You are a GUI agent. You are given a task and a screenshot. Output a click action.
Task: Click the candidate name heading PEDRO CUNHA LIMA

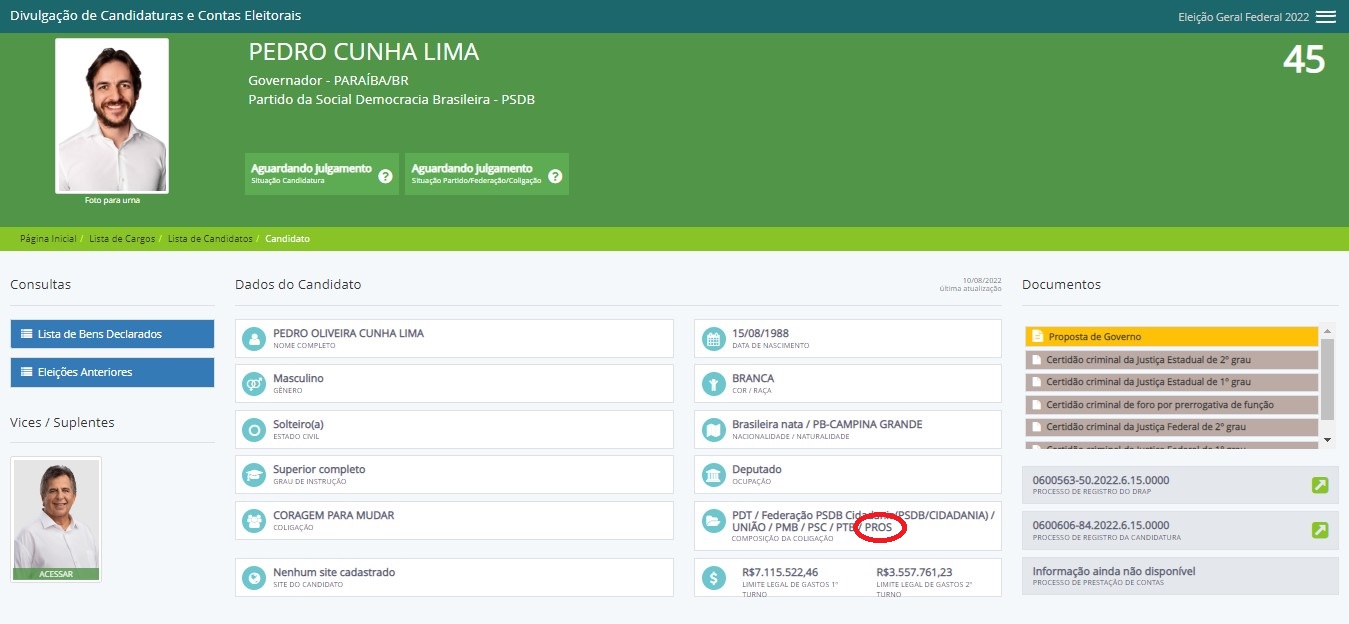coord(364,52)
